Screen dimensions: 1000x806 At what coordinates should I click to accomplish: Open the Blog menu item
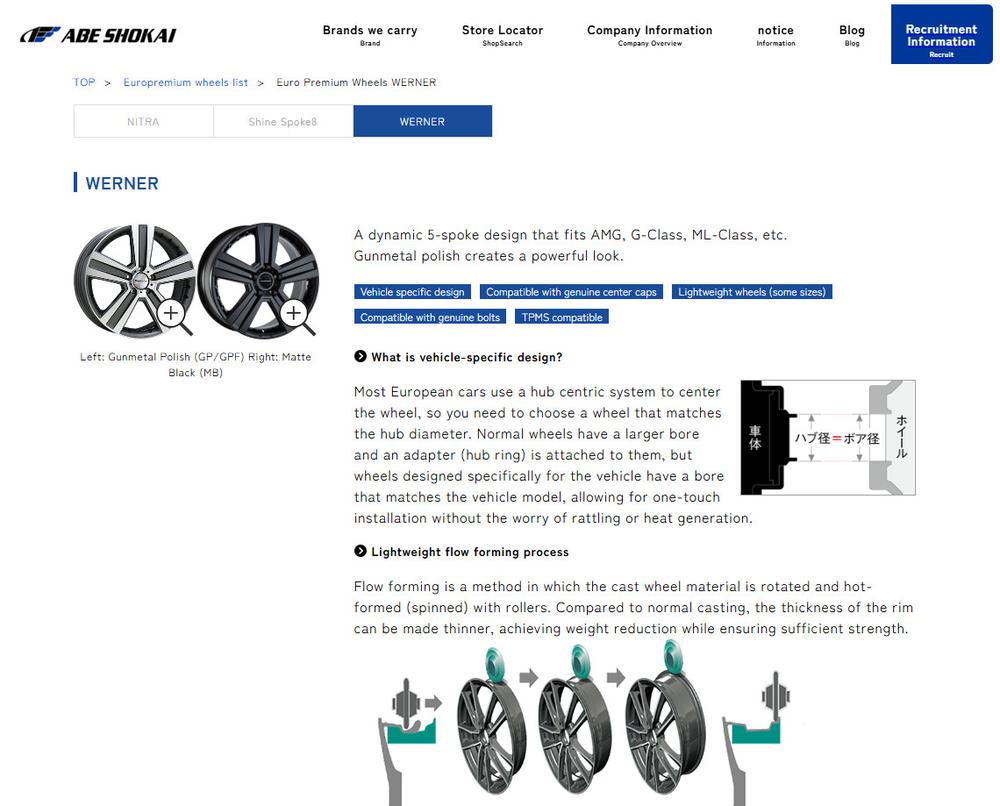coord(852,35)
